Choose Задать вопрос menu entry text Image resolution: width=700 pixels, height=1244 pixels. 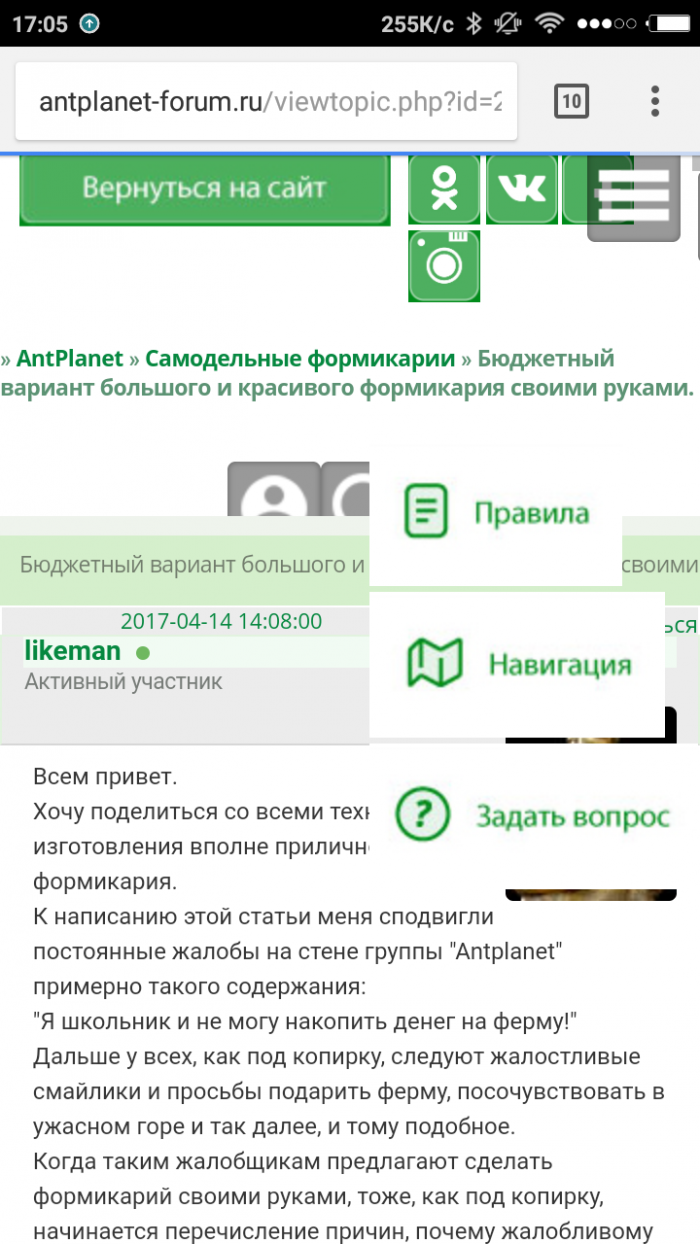(x=572, y=816)
